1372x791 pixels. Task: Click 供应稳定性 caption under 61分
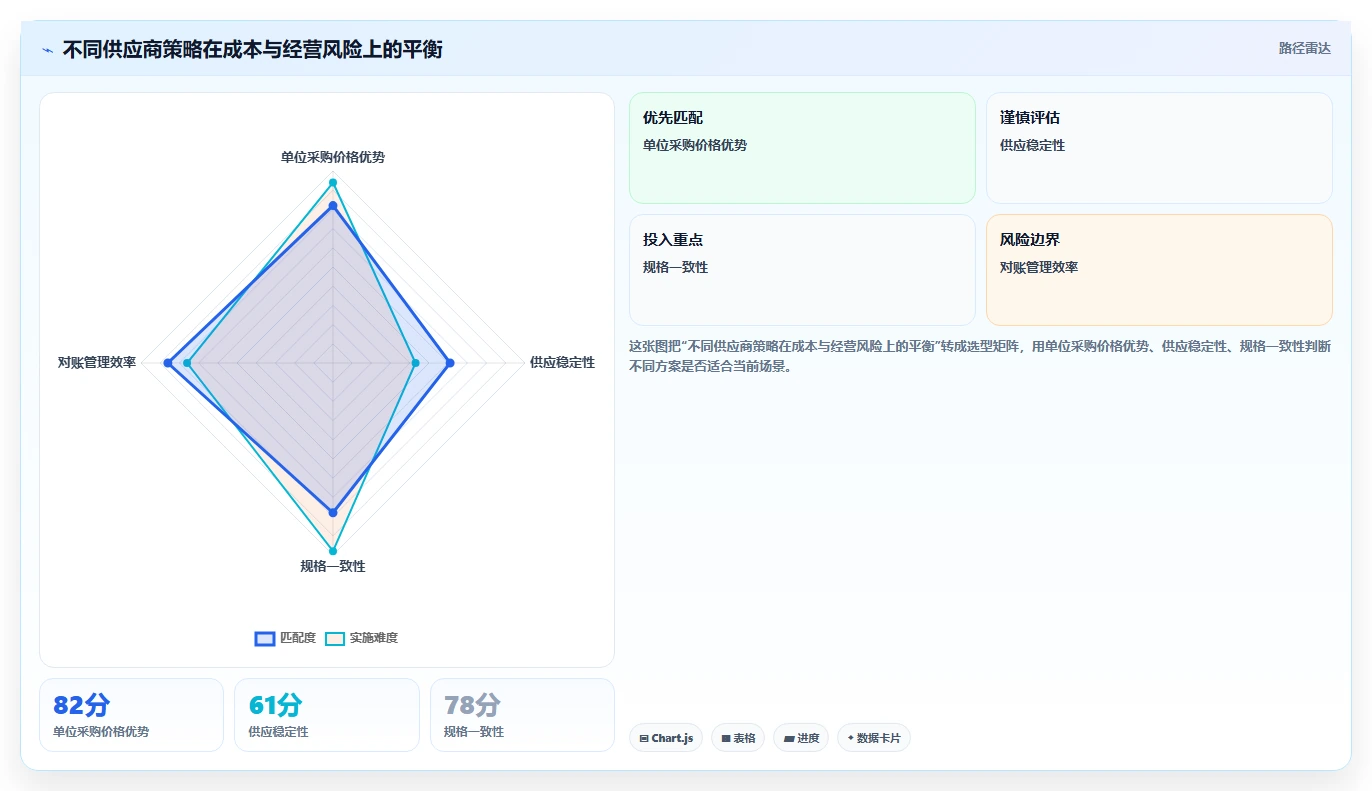click(278, 732)
